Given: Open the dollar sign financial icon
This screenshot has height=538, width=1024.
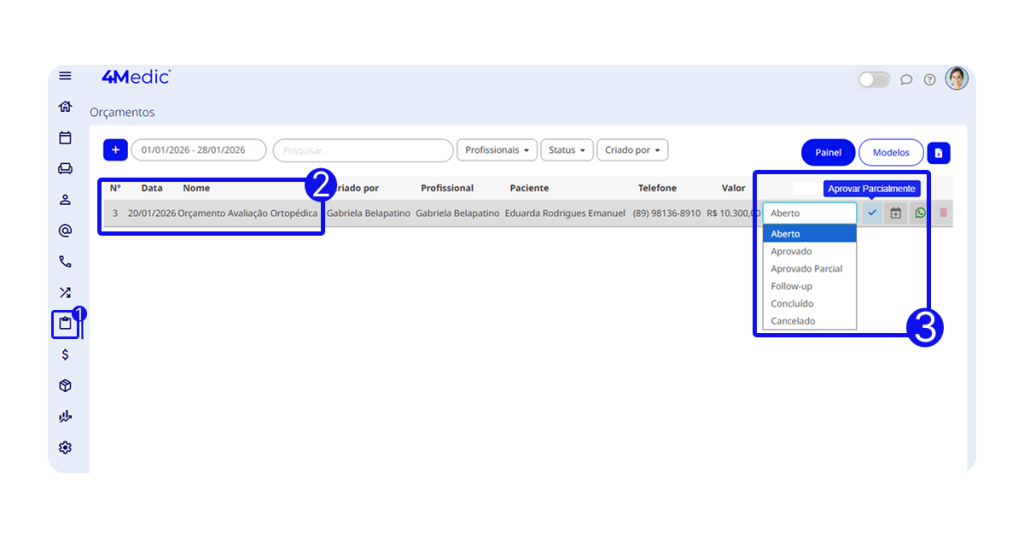Looking at the screenshot, I should pos(65,355).
